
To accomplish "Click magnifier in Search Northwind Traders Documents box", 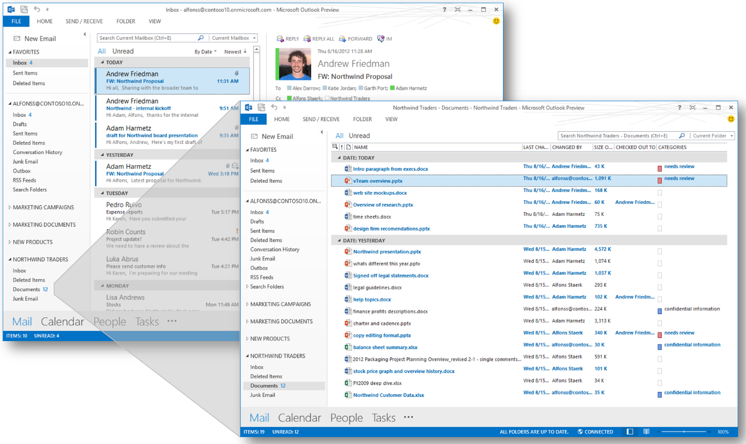I will 682,136.
